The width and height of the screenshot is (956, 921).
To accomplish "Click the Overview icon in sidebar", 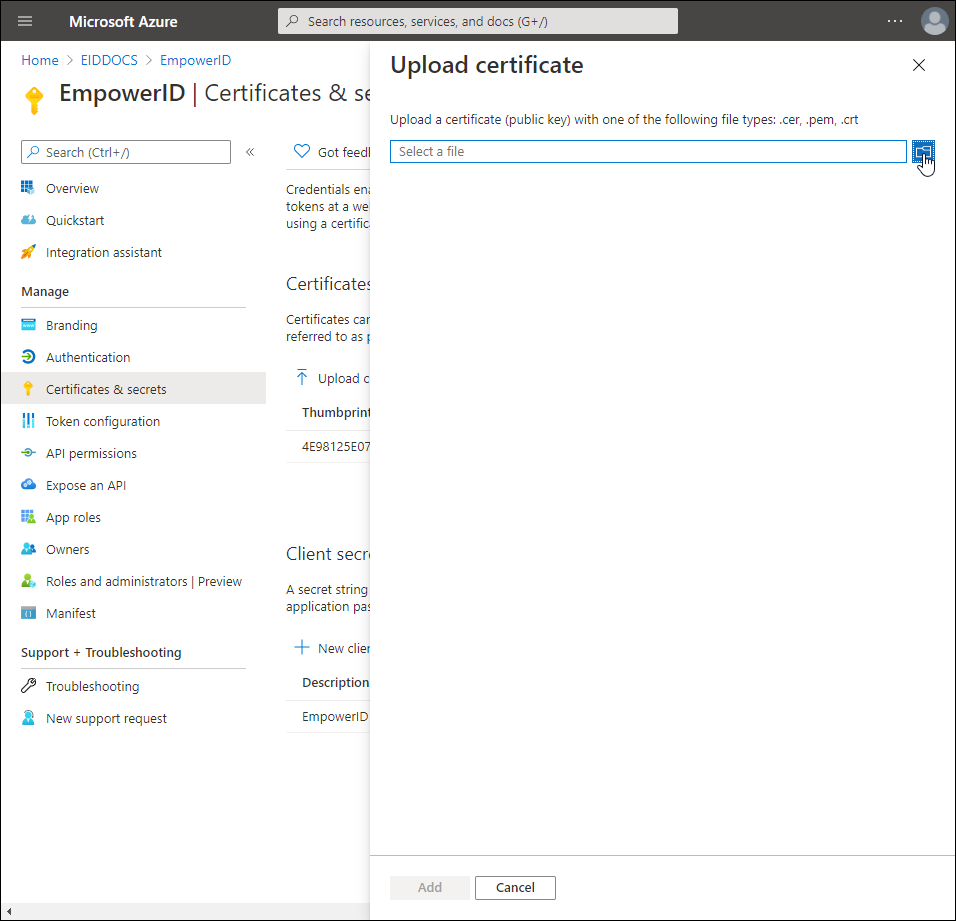I will 28,188.
